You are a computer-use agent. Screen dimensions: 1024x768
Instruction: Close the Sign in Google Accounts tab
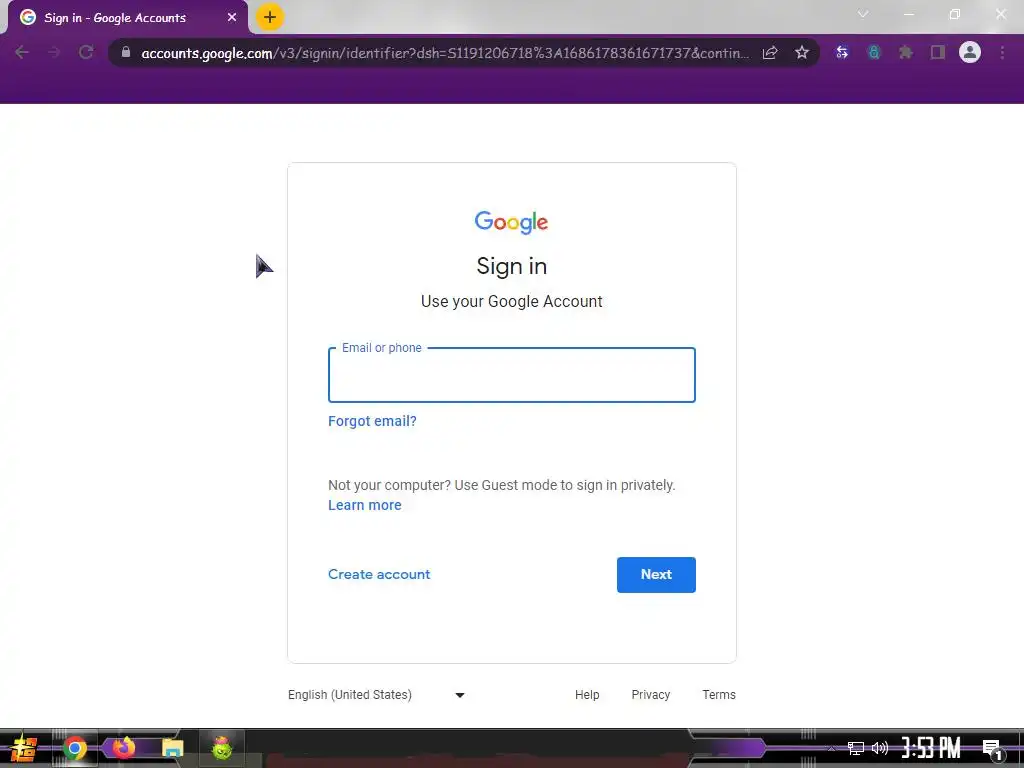coord(232,18)
